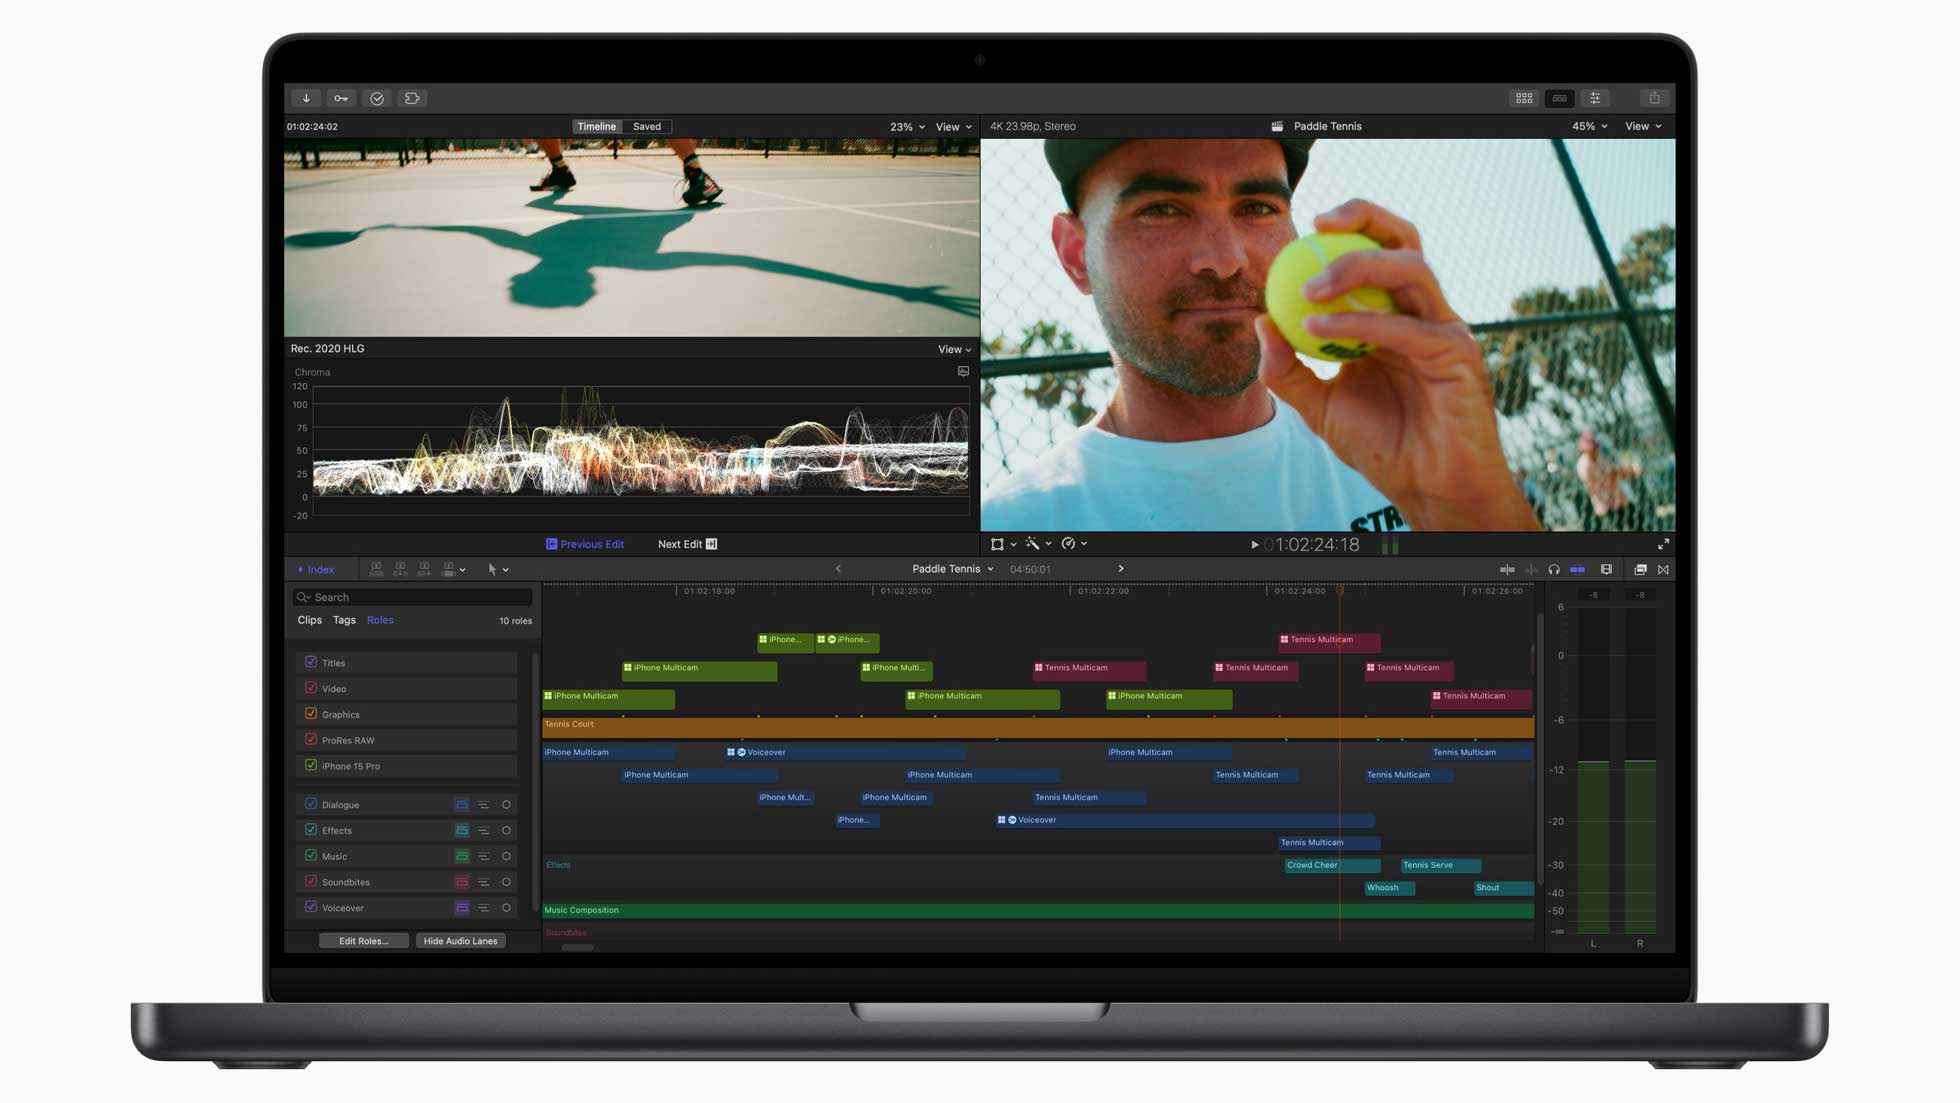This screenshot has width=1960, height=1103.
Task: Open the select tool arrow dropdown
Action: pyautogui.click(x=497, y=570)
